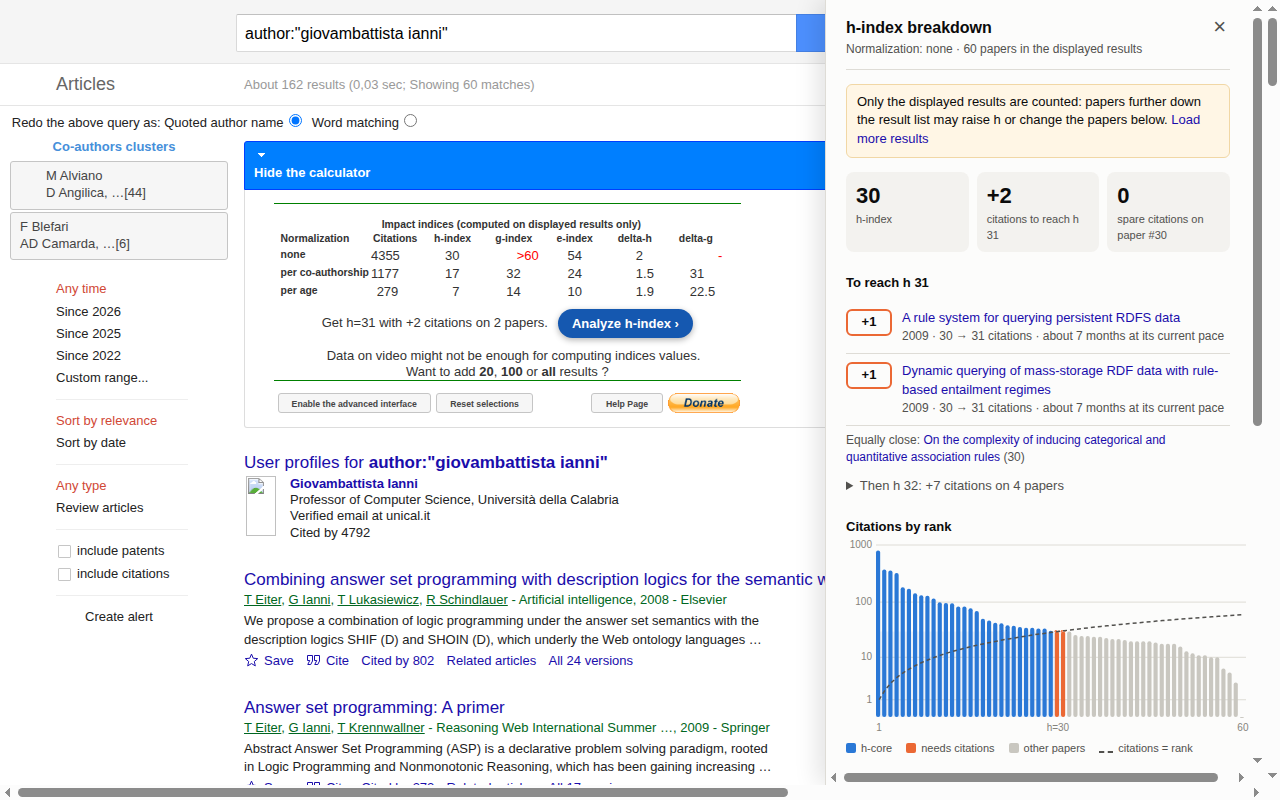Select the Word matching radio button
Viewport: 1280px width, 800px height.
coord(410,121)
